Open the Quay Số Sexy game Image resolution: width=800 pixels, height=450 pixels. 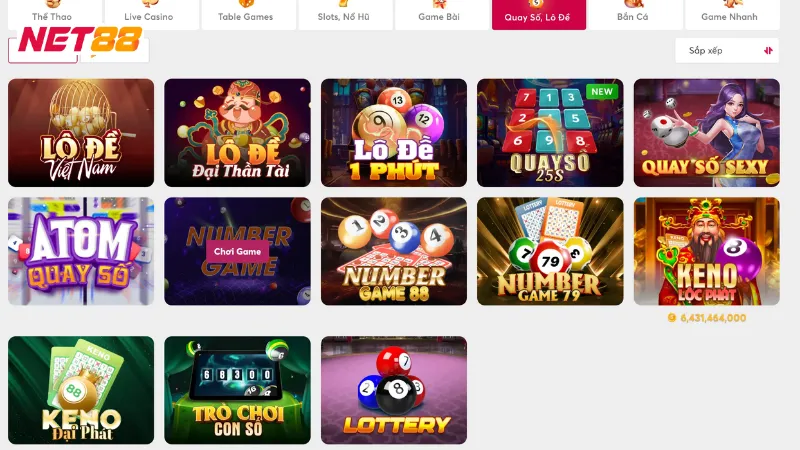pos(707,133)
